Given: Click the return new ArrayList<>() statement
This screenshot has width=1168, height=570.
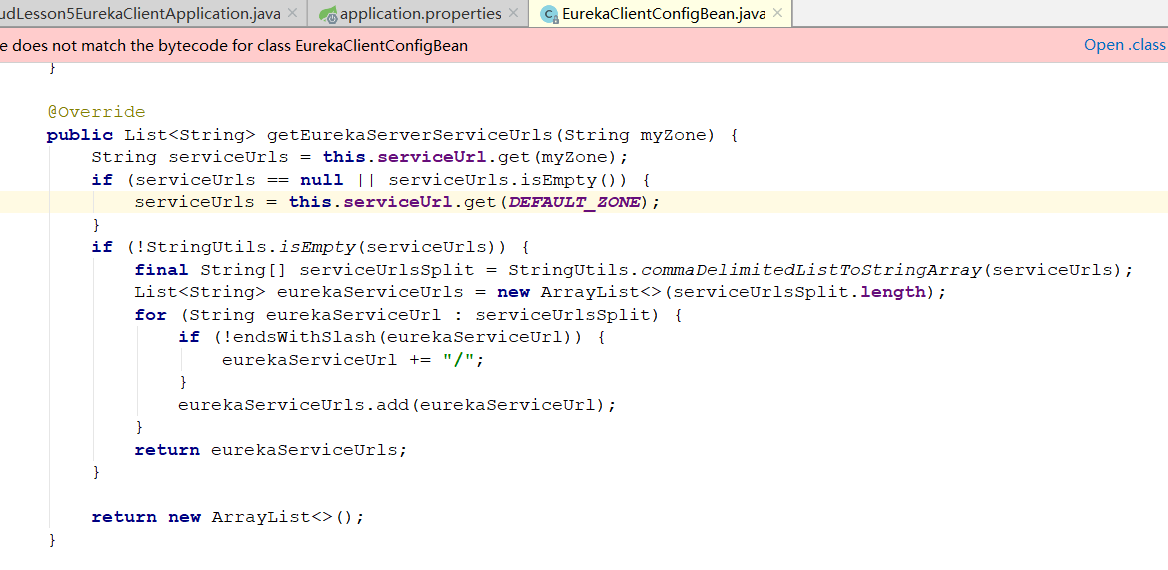Looking at the screenshot, I should tap(228, 516).
